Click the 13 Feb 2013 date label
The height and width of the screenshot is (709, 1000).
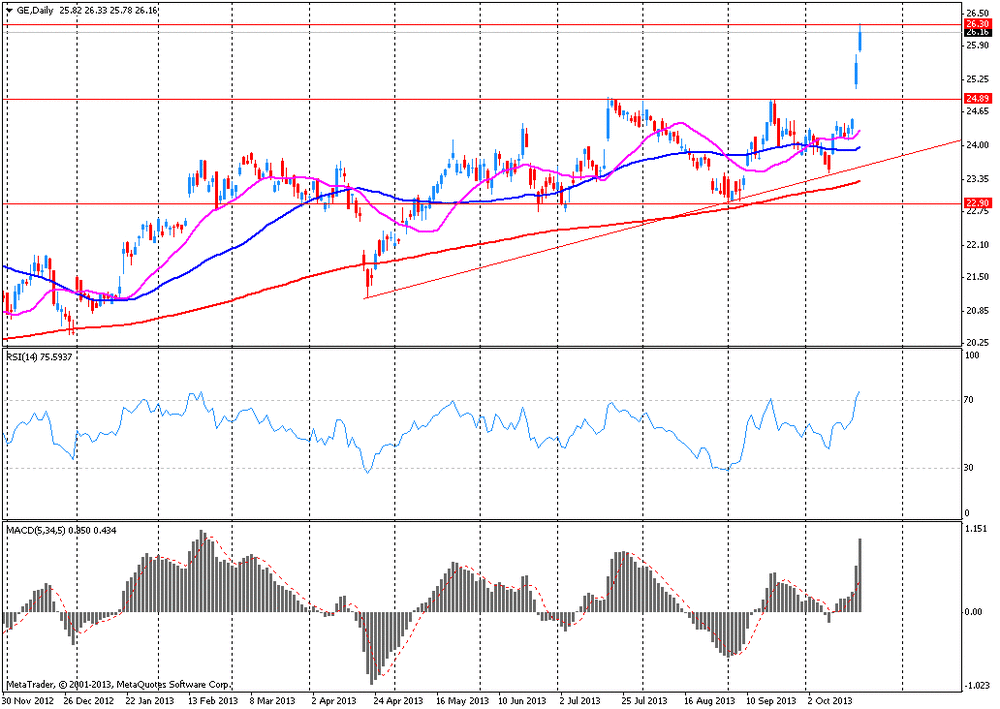click(x=212, y=701)
